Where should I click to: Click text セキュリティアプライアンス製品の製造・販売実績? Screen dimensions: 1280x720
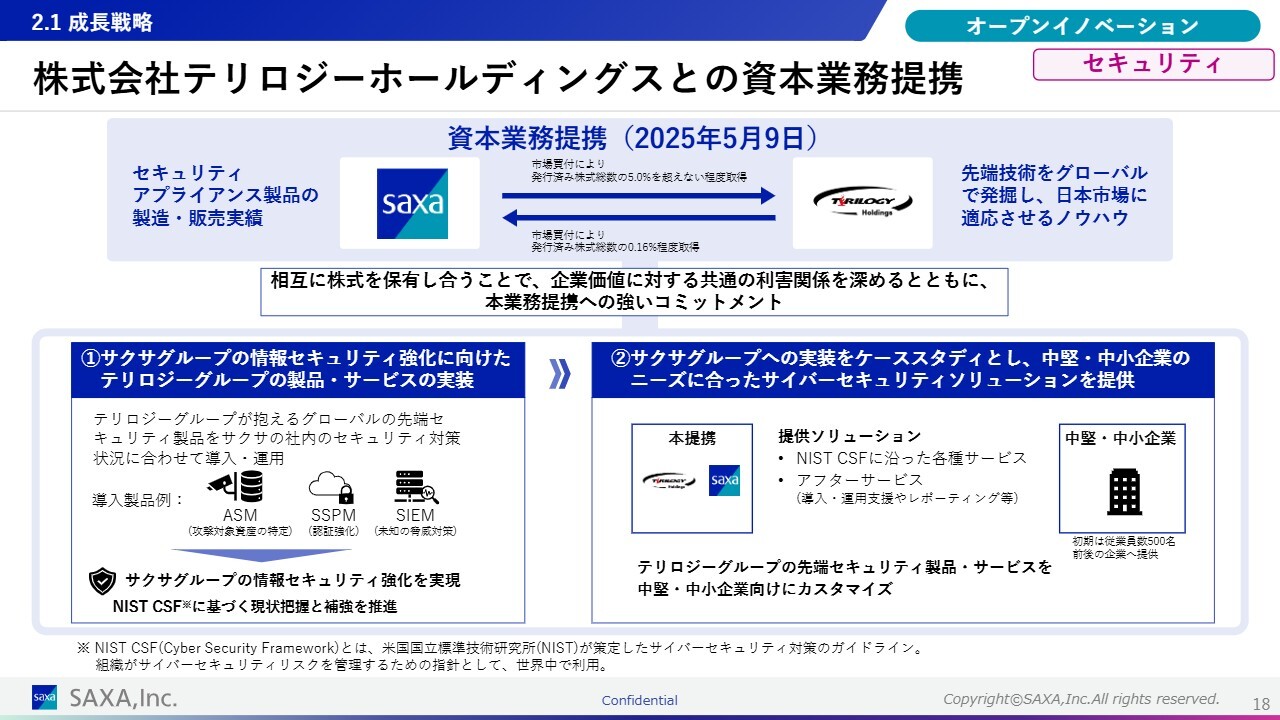(x=226, y=195)
